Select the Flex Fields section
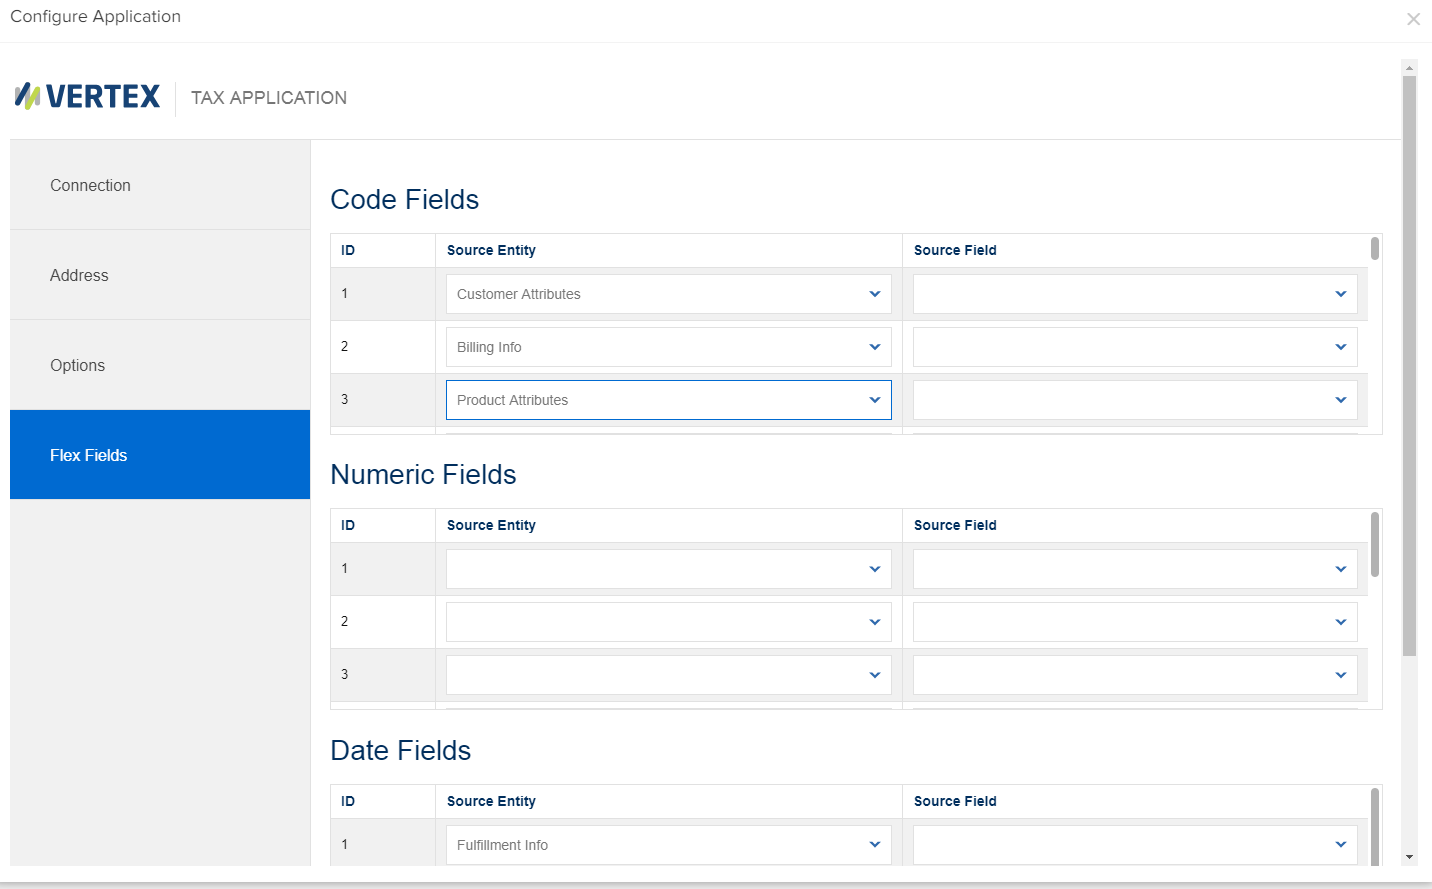The width and height of the screenshot is (1432, 889). pyautogui.click(x=88, y=455)
